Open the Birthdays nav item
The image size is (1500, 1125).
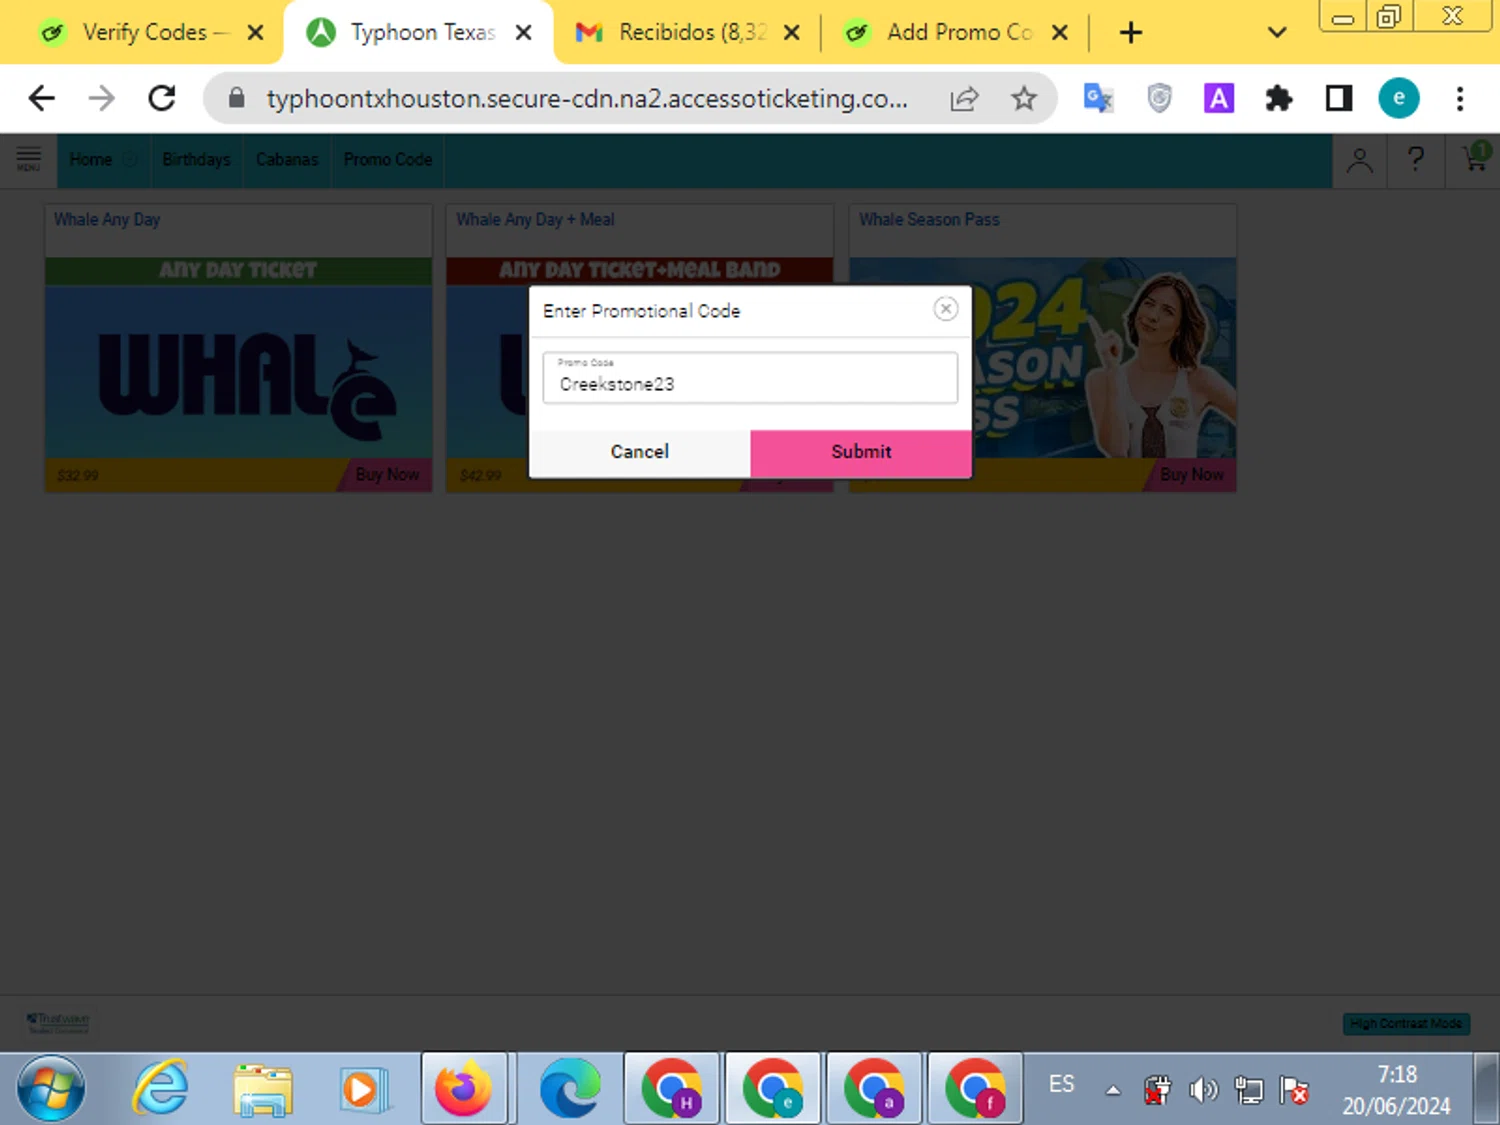pos(196,159)
